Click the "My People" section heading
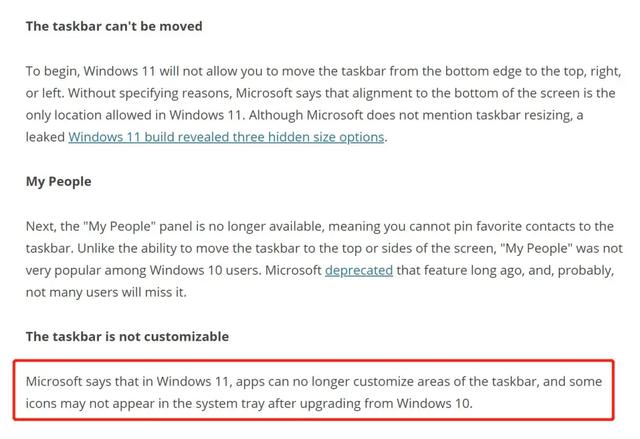This screenshot has width=640, height=439. pyautogui.click(x=59, y=181)
